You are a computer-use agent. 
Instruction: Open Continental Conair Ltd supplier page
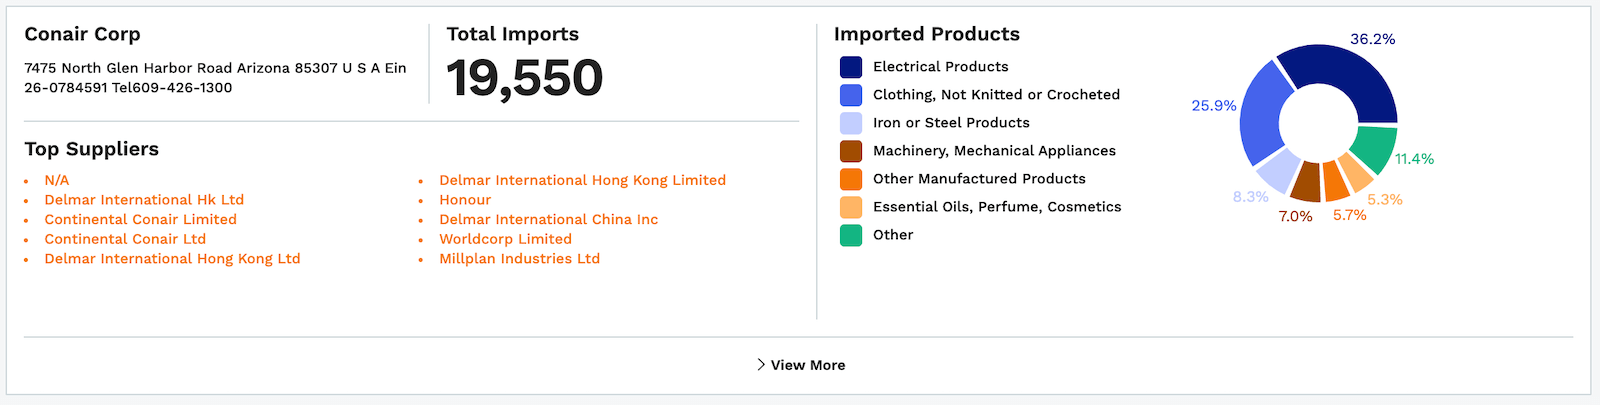click(x=125, y=239)
